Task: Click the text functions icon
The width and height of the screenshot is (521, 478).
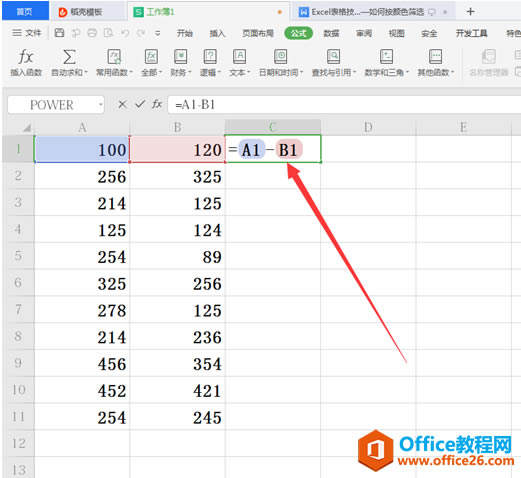Action: (239, 57)
